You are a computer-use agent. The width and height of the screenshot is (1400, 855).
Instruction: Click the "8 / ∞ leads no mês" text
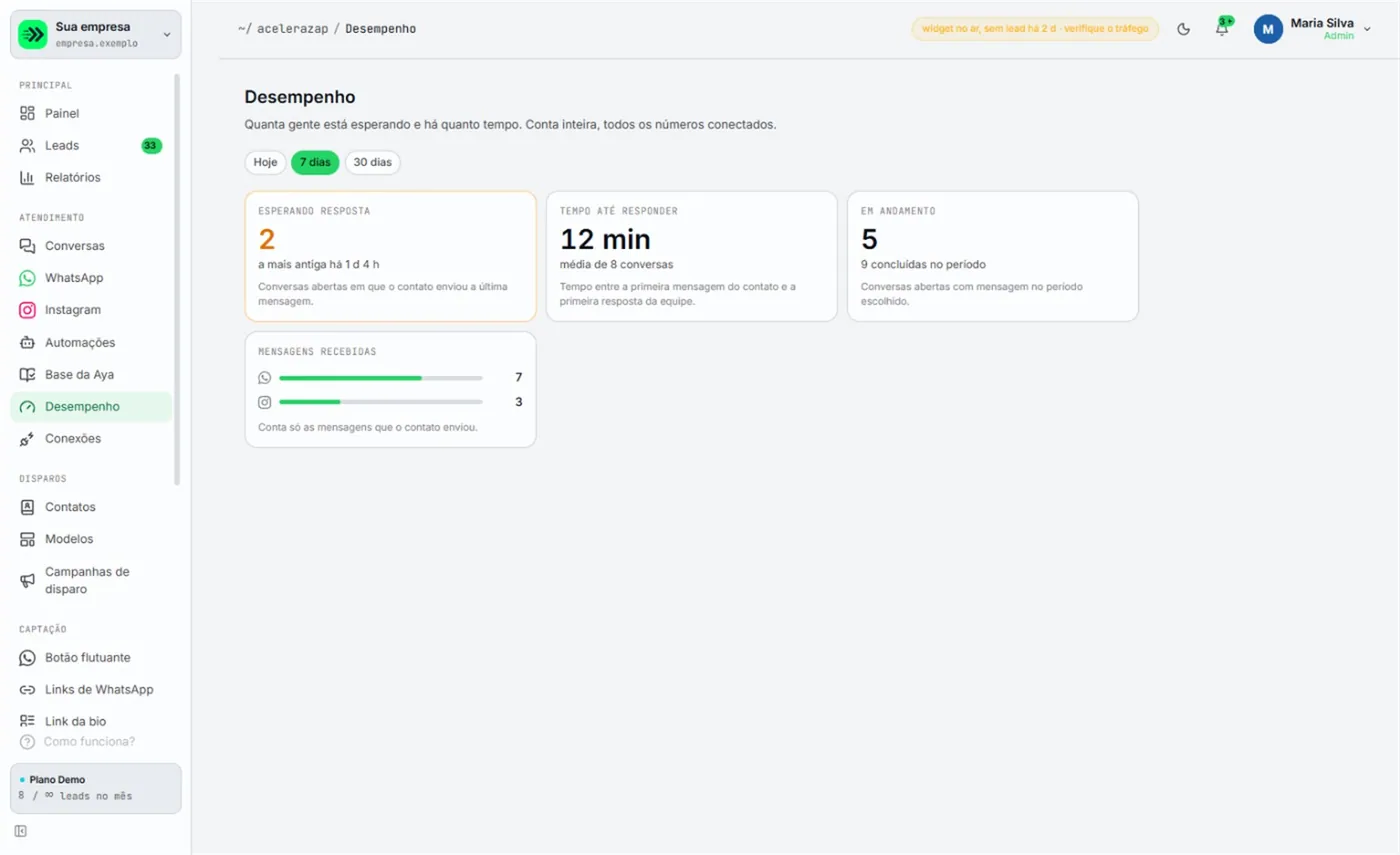[x=75, y=796]
